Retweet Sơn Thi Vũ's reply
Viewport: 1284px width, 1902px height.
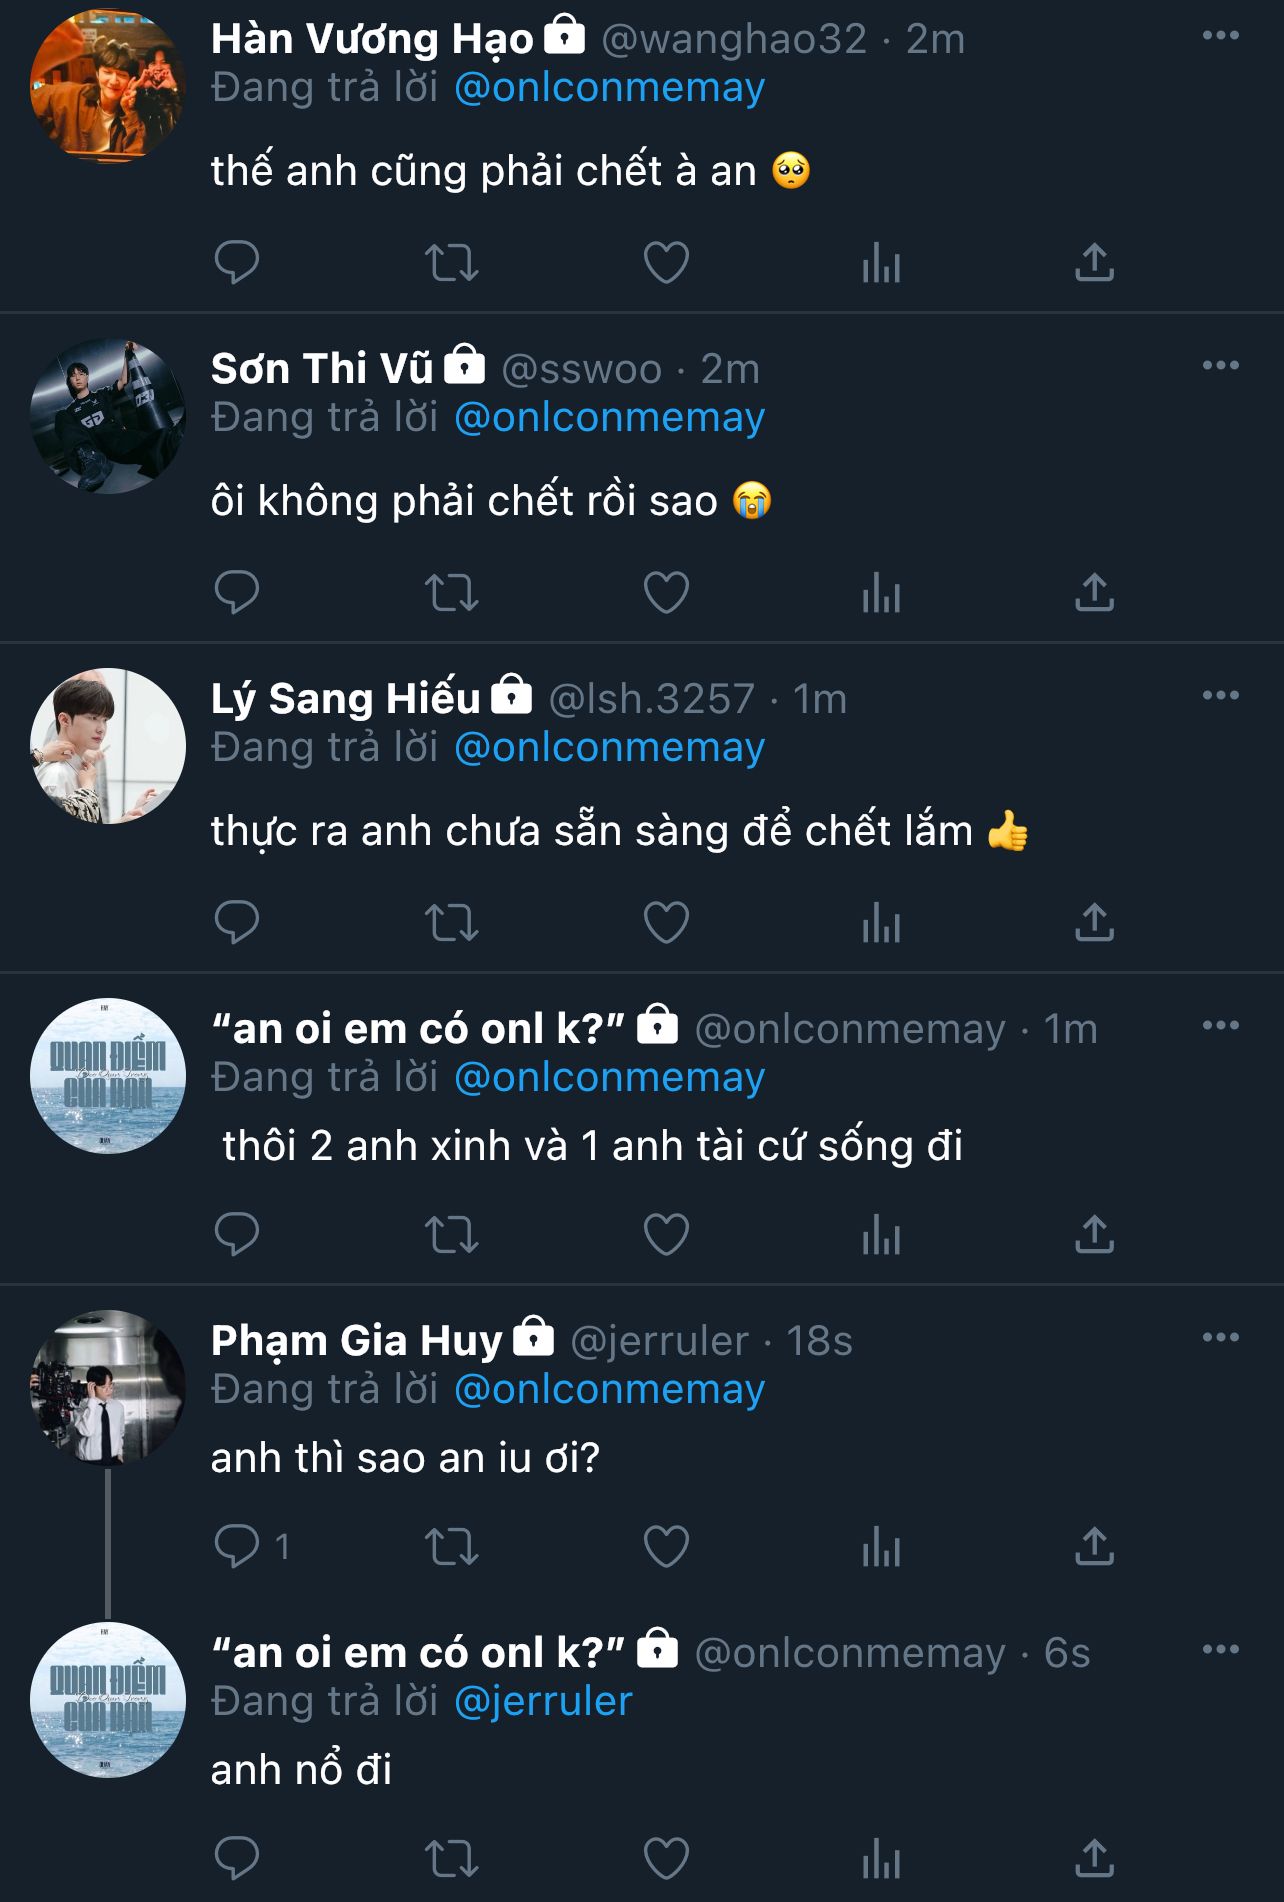[451, 592]
